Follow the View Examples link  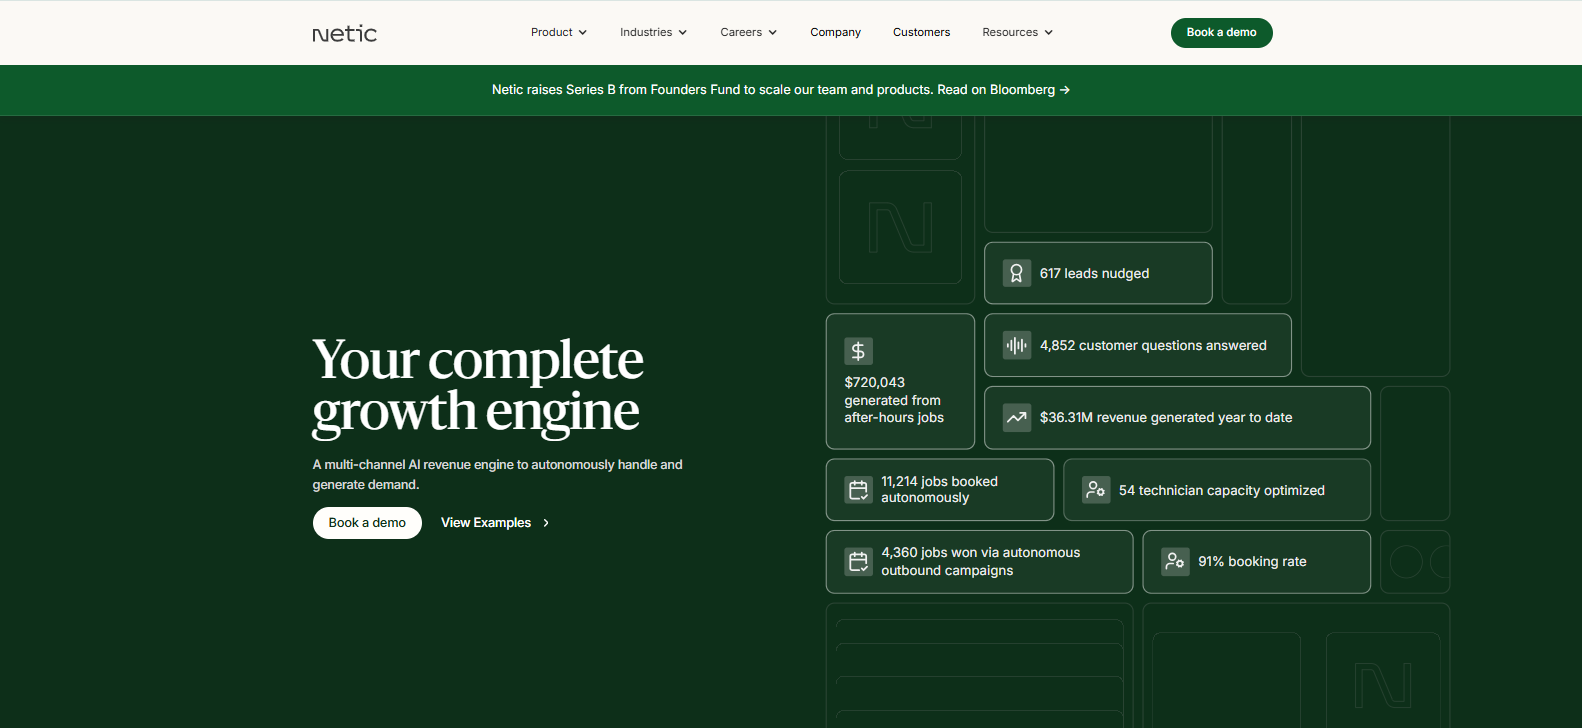coord(495,523)
